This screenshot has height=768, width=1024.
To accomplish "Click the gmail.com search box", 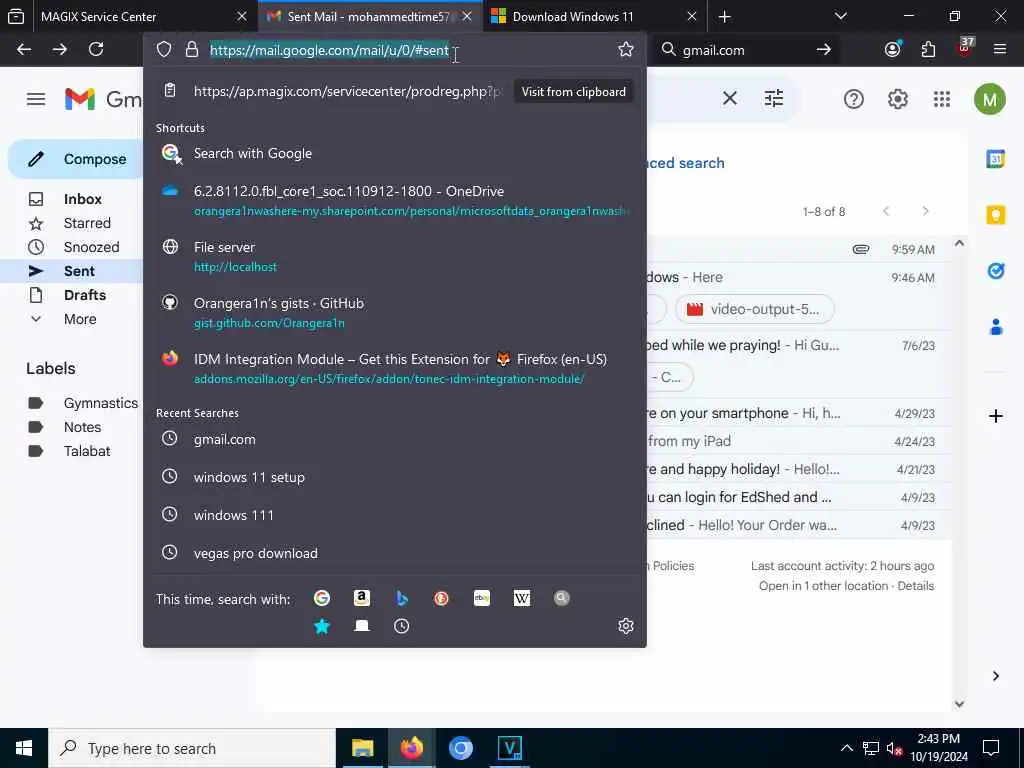I will point(744,50).
